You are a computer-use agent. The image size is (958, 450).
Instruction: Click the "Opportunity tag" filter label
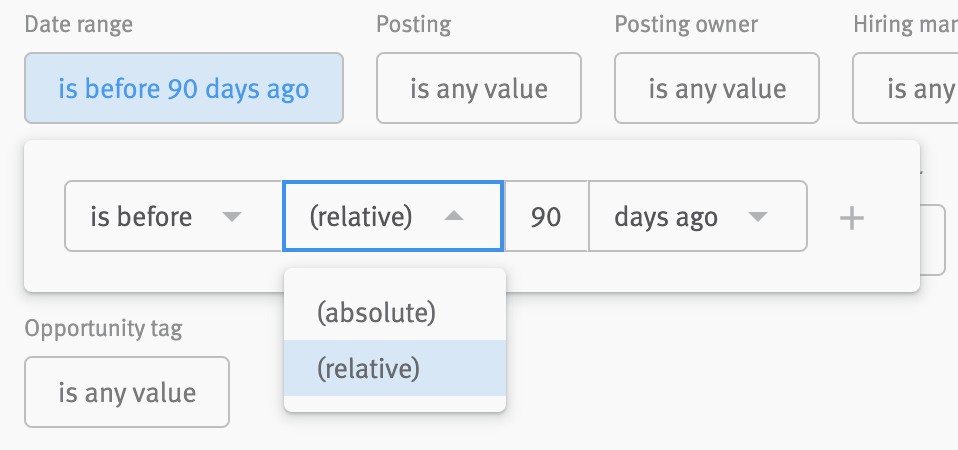[103, 328]
